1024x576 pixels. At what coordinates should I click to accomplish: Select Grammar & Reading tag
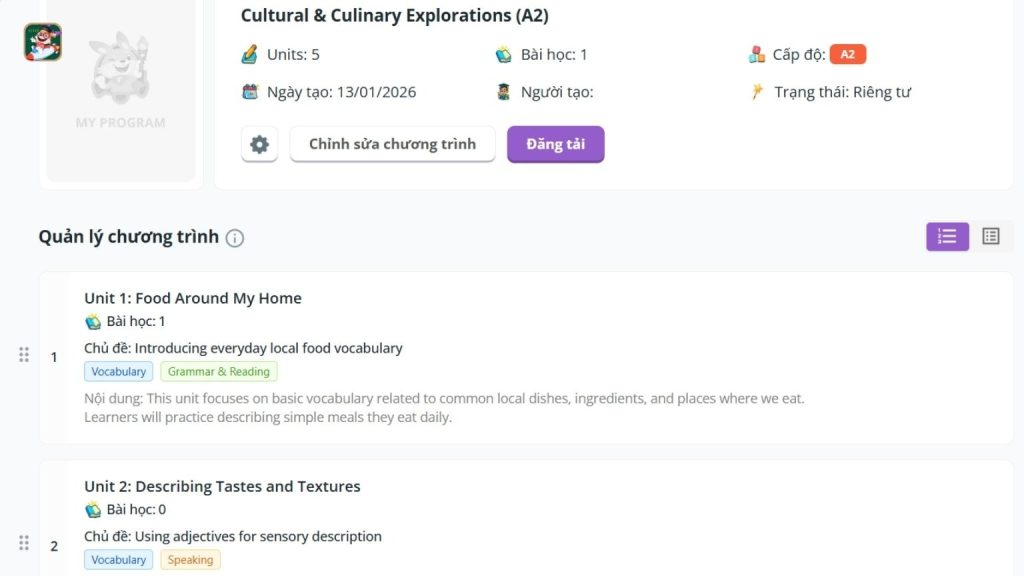point(218,372)
